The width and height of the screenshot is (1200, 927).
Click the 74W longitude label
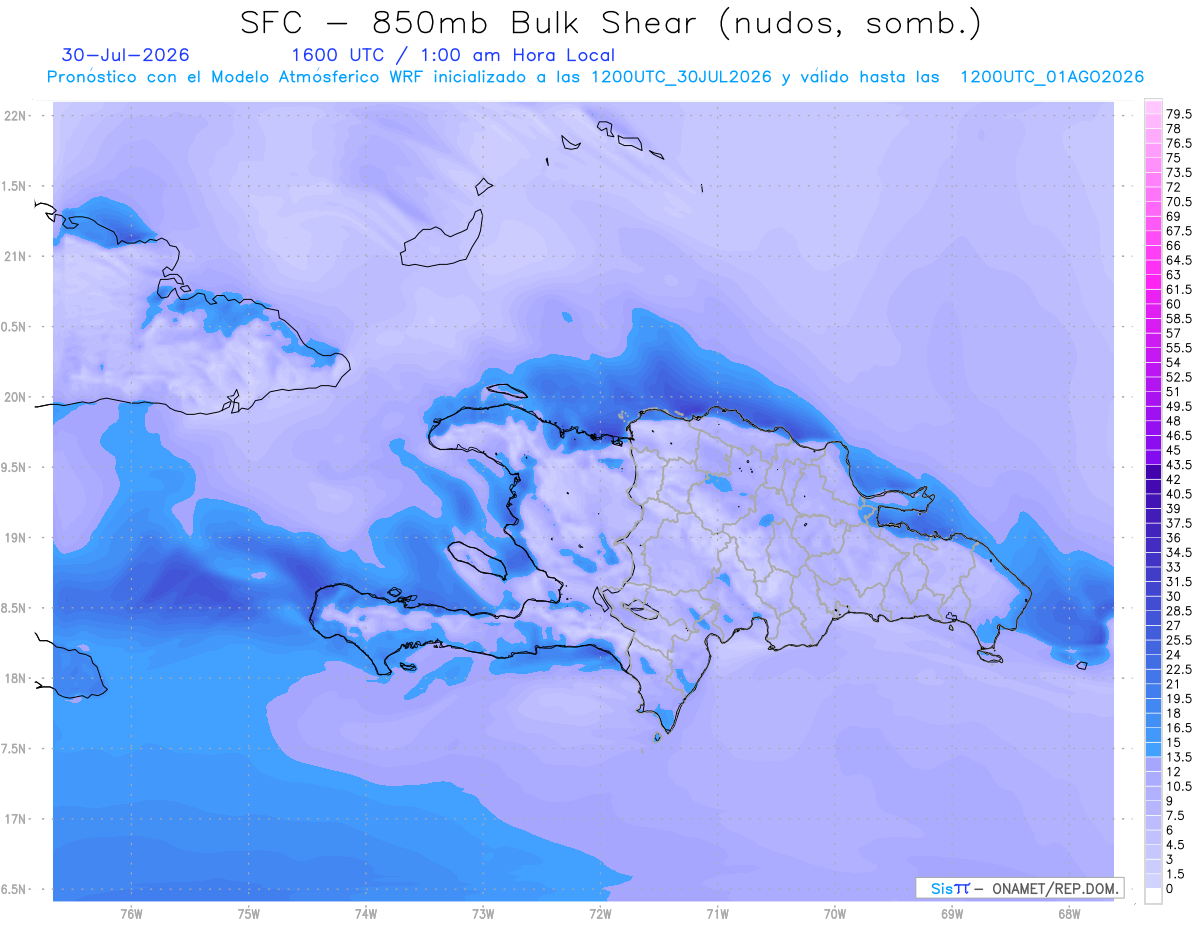click(x=366, y=913)
